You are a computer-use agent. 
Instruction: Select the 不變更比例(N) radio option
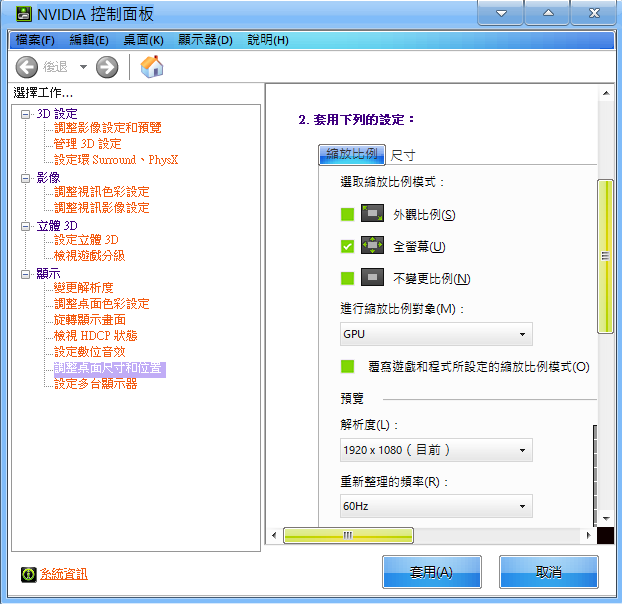click(347, 278)
